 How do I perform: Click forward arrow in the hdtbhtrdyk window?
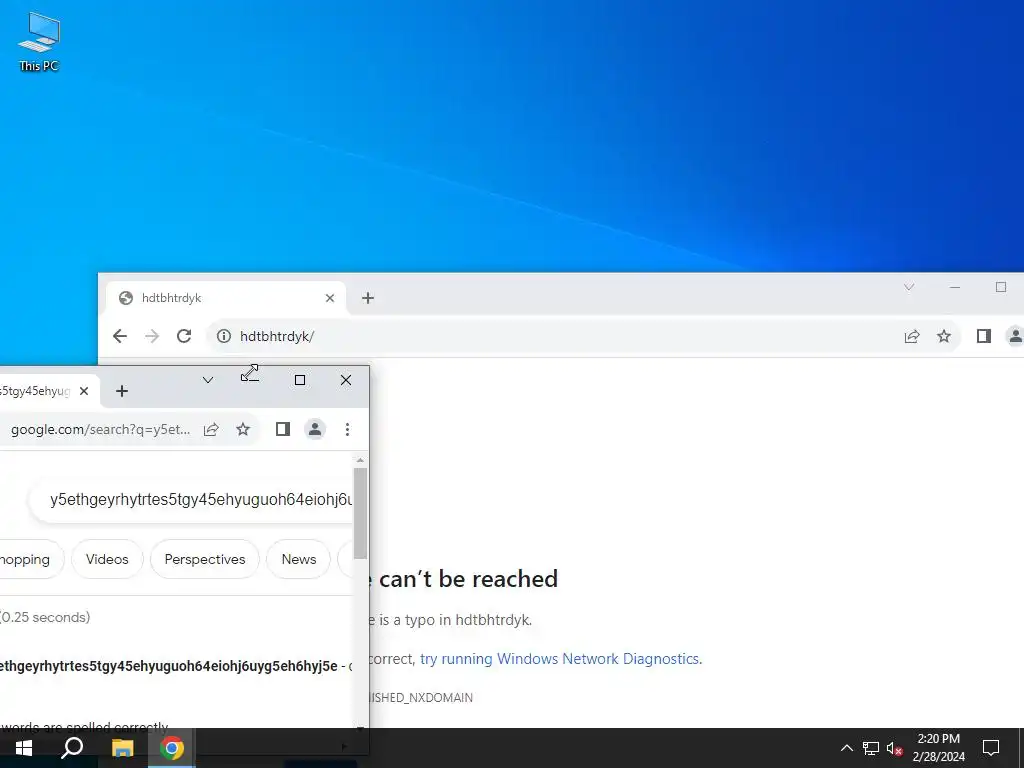tap(152, 336)
